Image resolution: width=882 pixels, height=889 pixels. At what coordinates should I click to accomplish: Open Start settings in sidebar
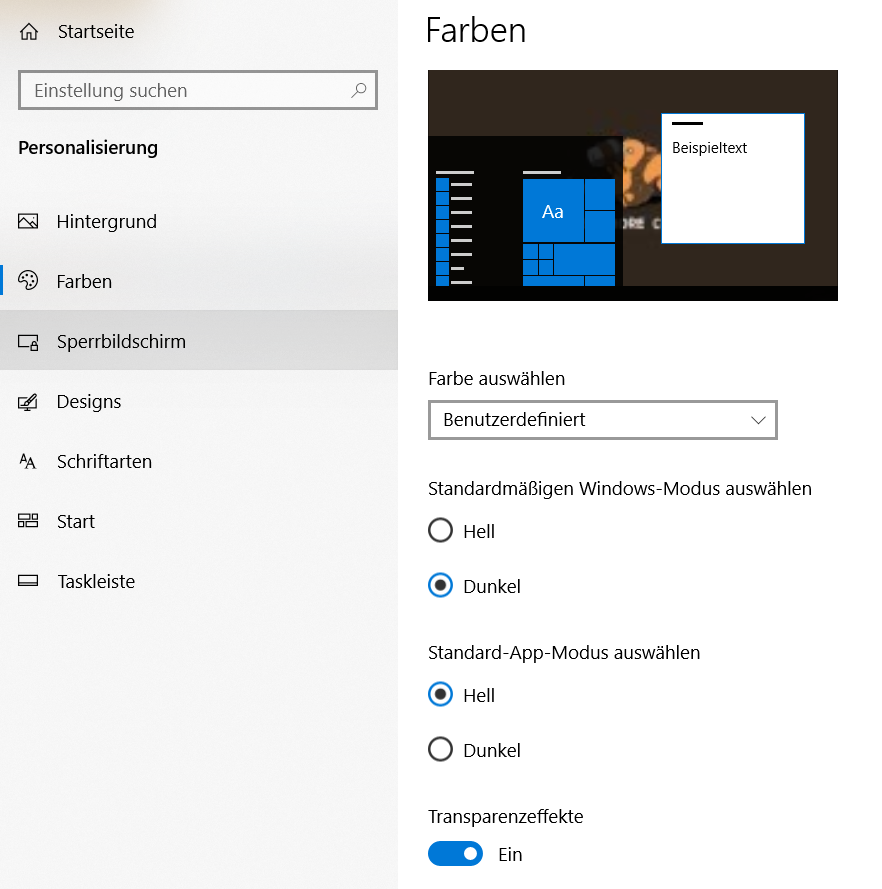[199, 522]
